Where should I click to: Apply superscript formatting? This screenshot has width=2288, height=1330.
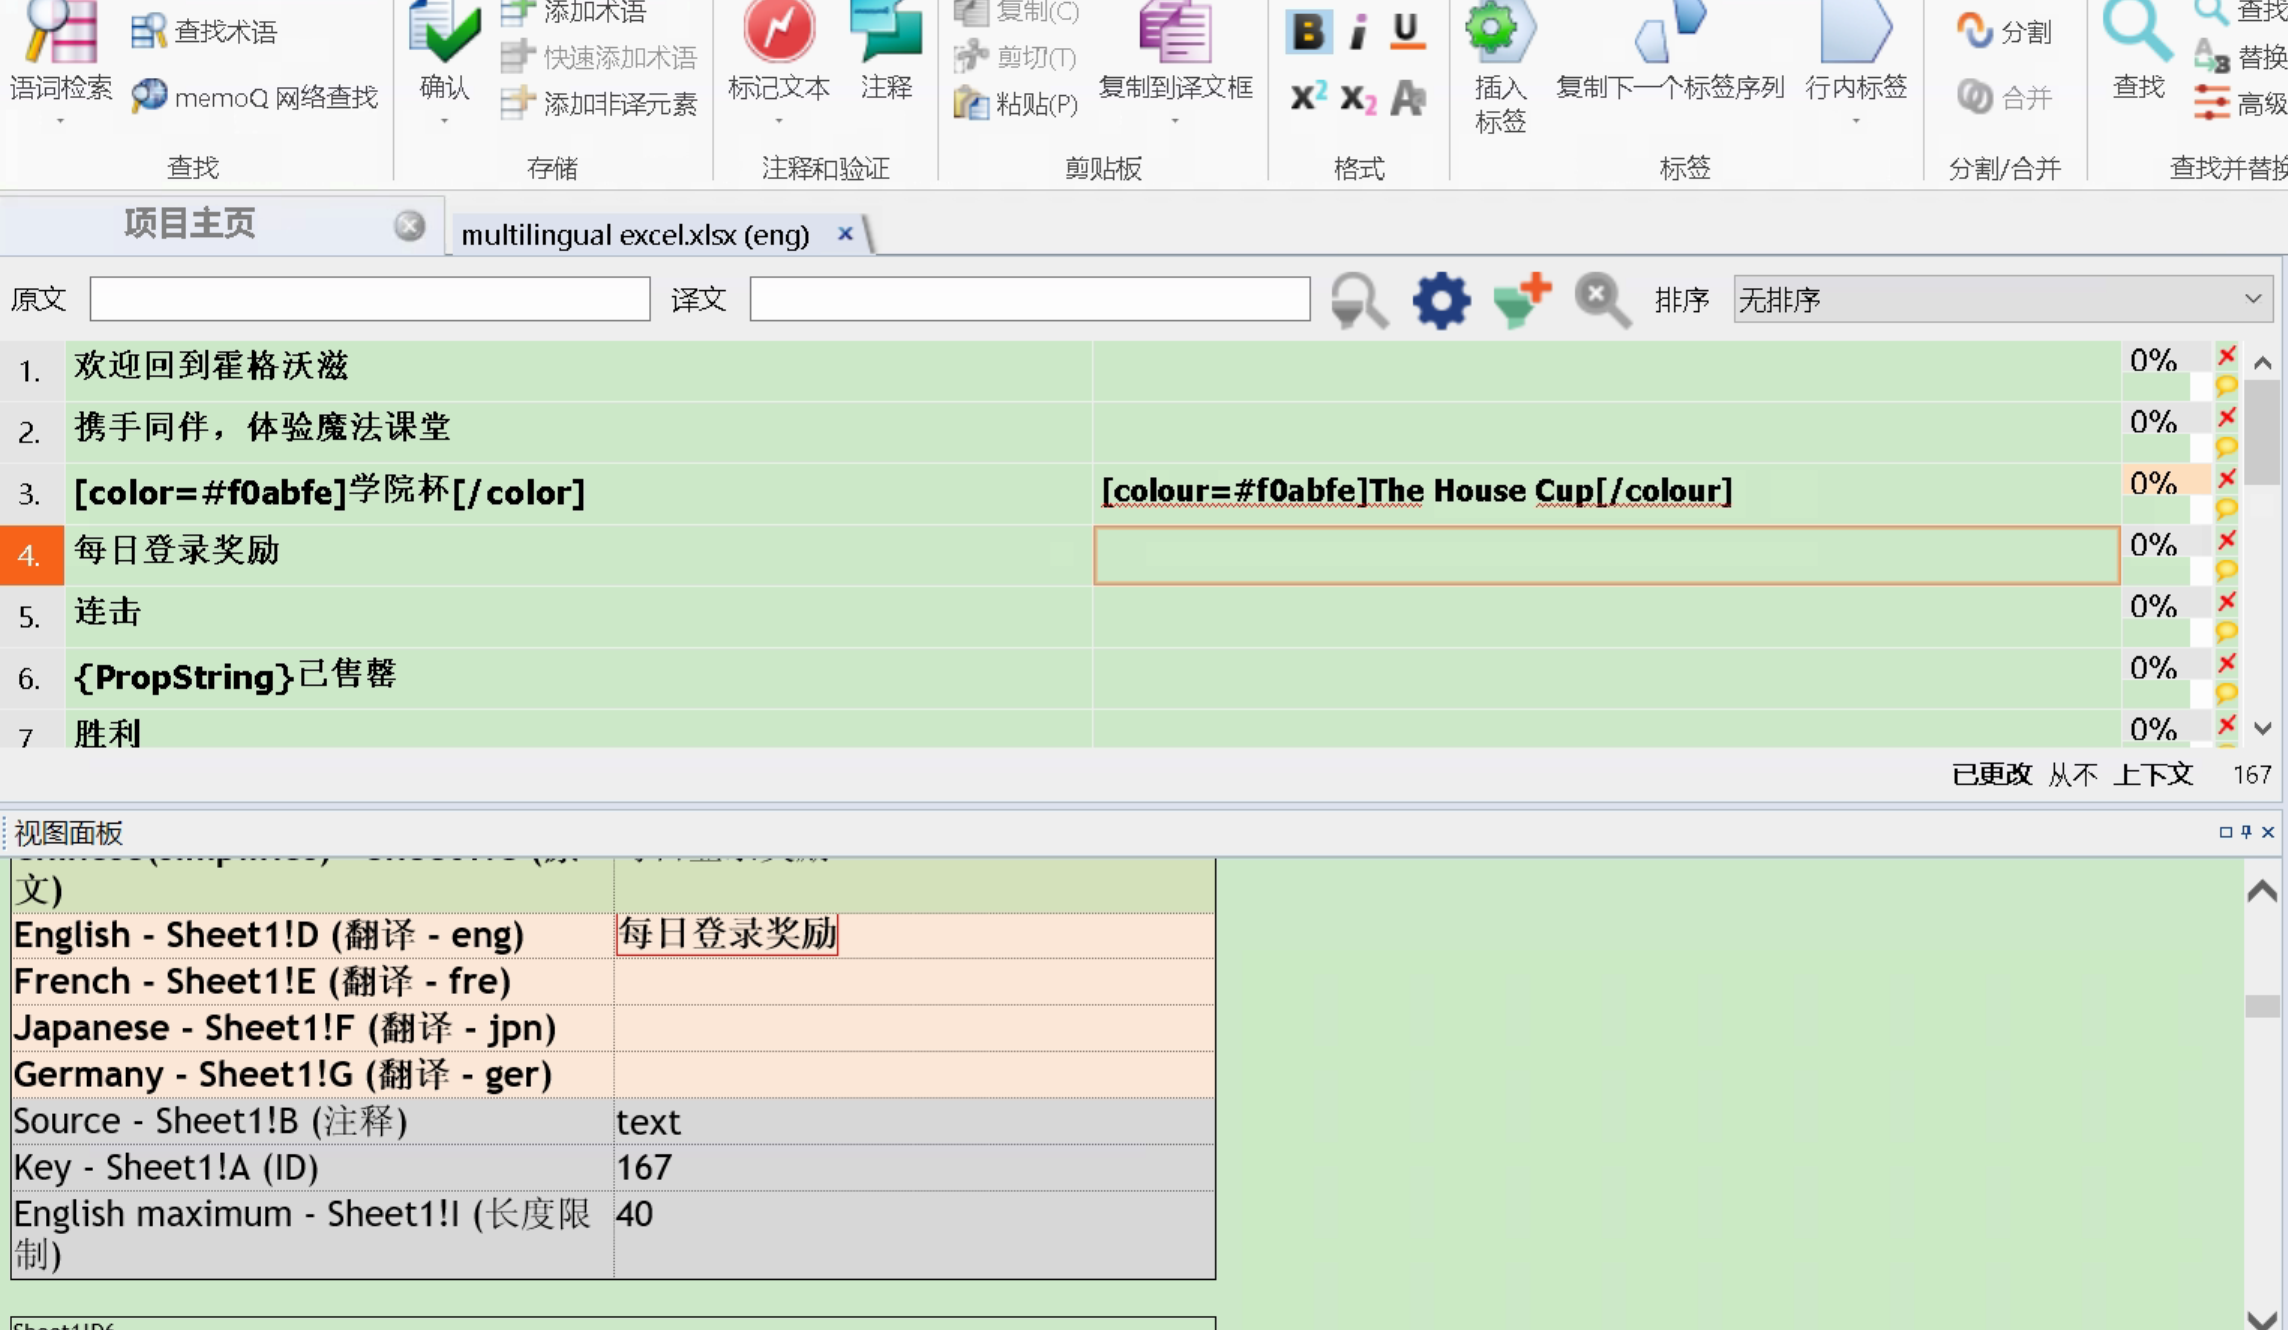1308,97
